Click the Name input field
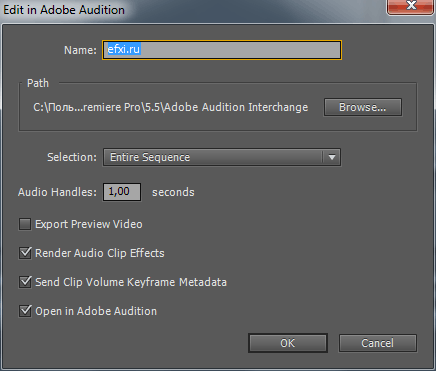The height and width of the screenshot is (371, 436). click(222, 50)
